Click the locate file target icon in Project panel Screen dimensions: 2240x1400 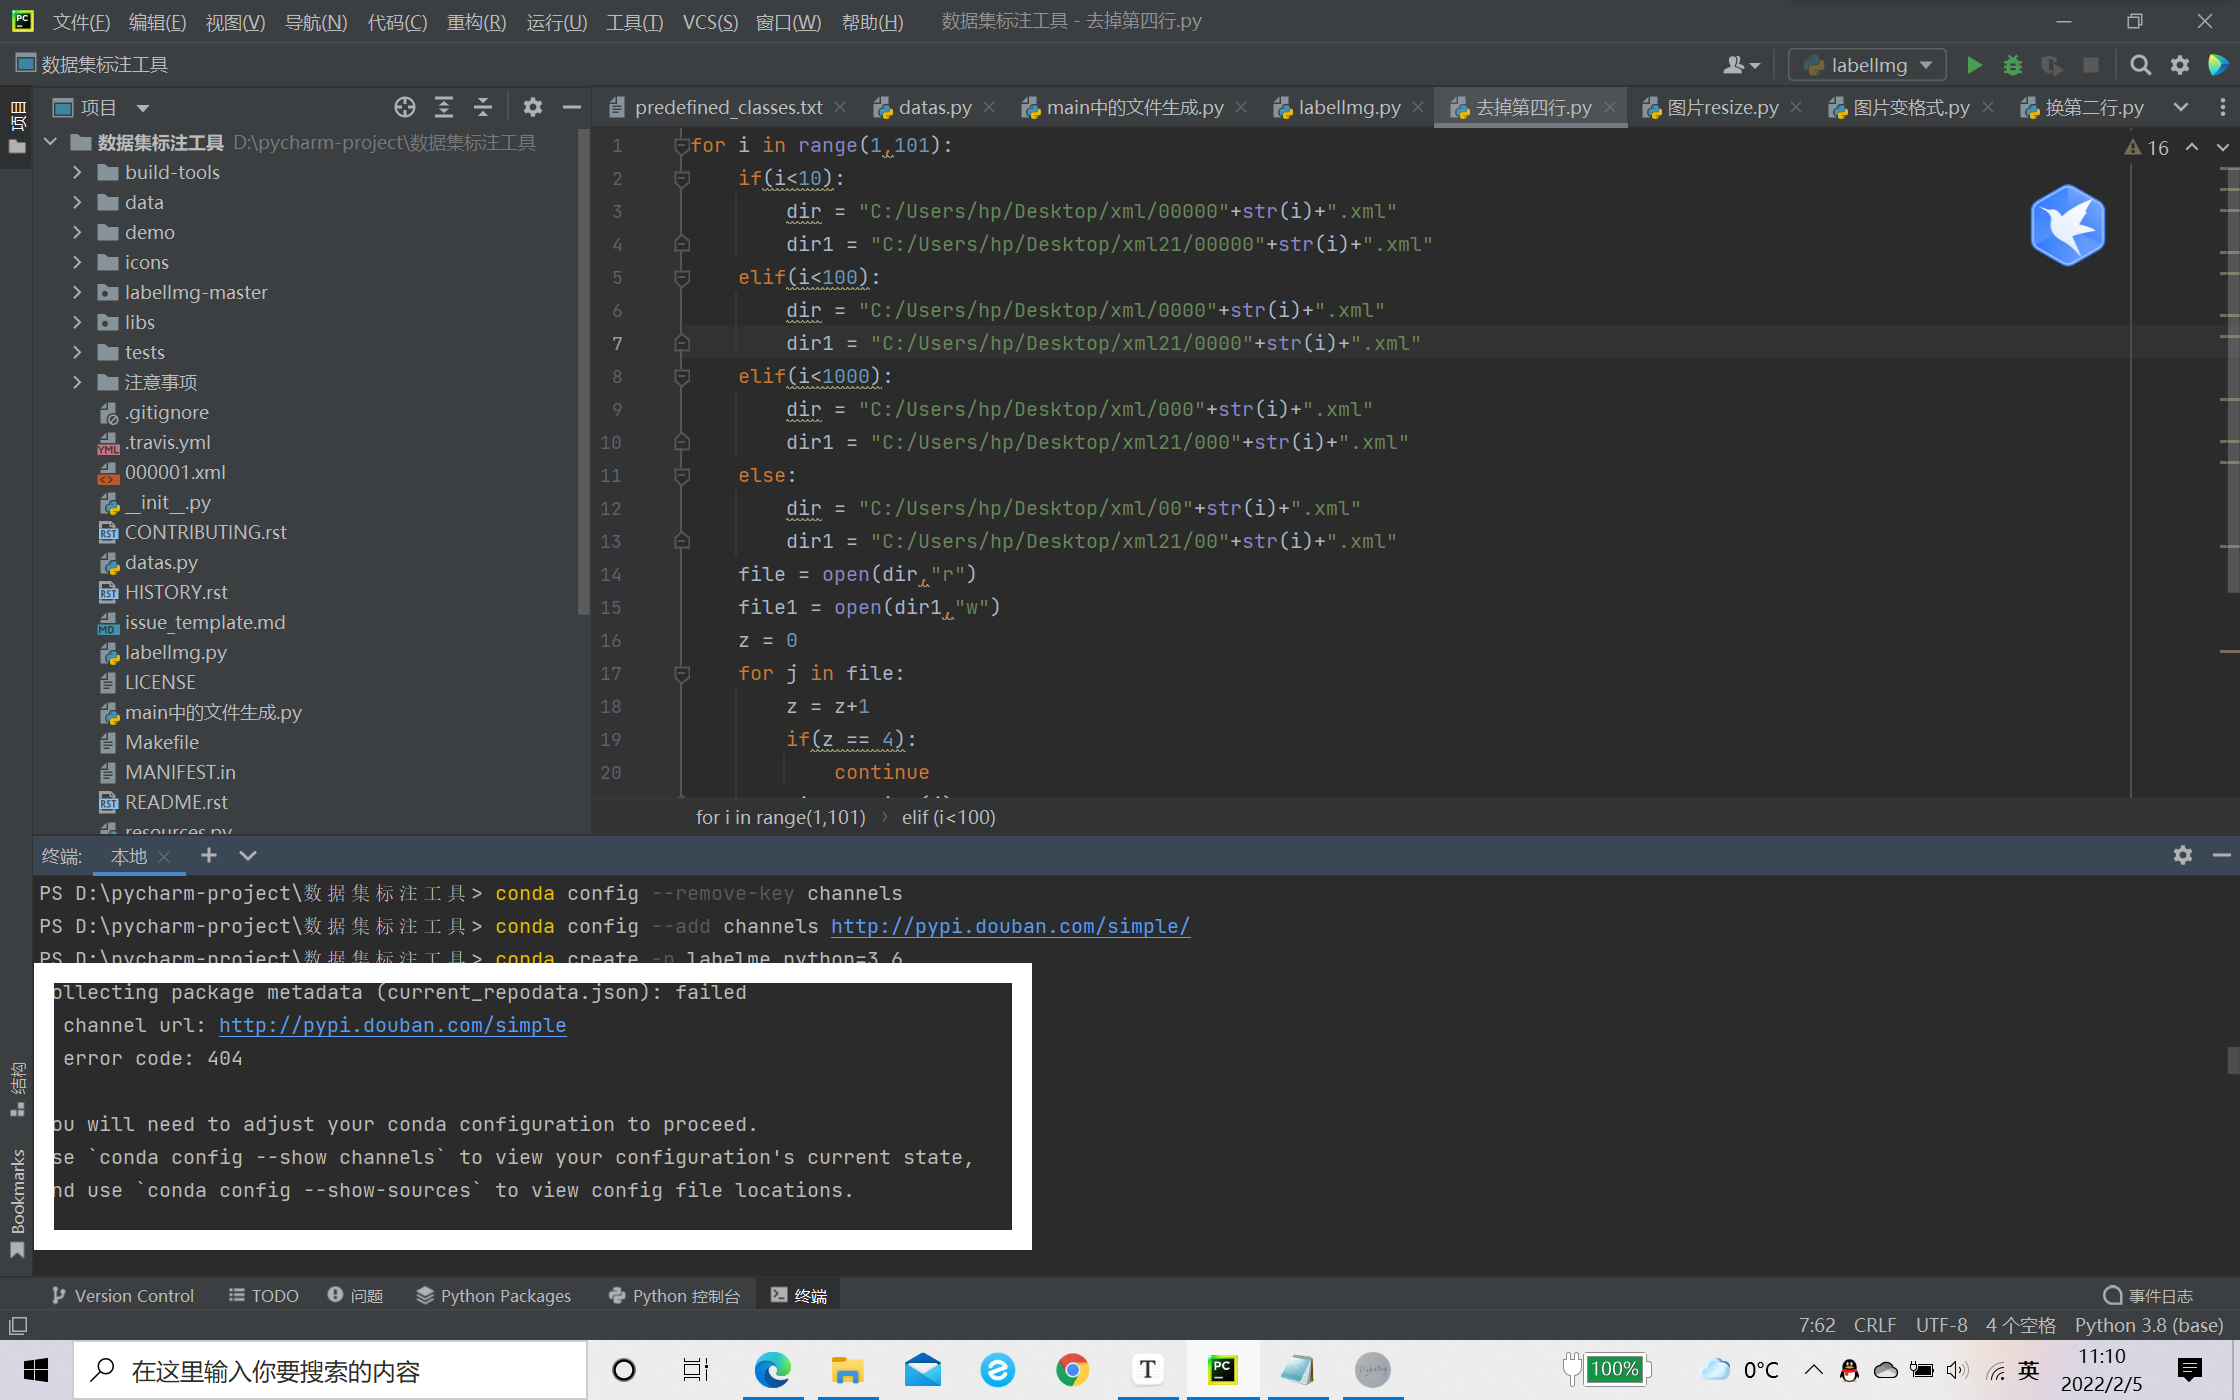(x=404, y=107)
